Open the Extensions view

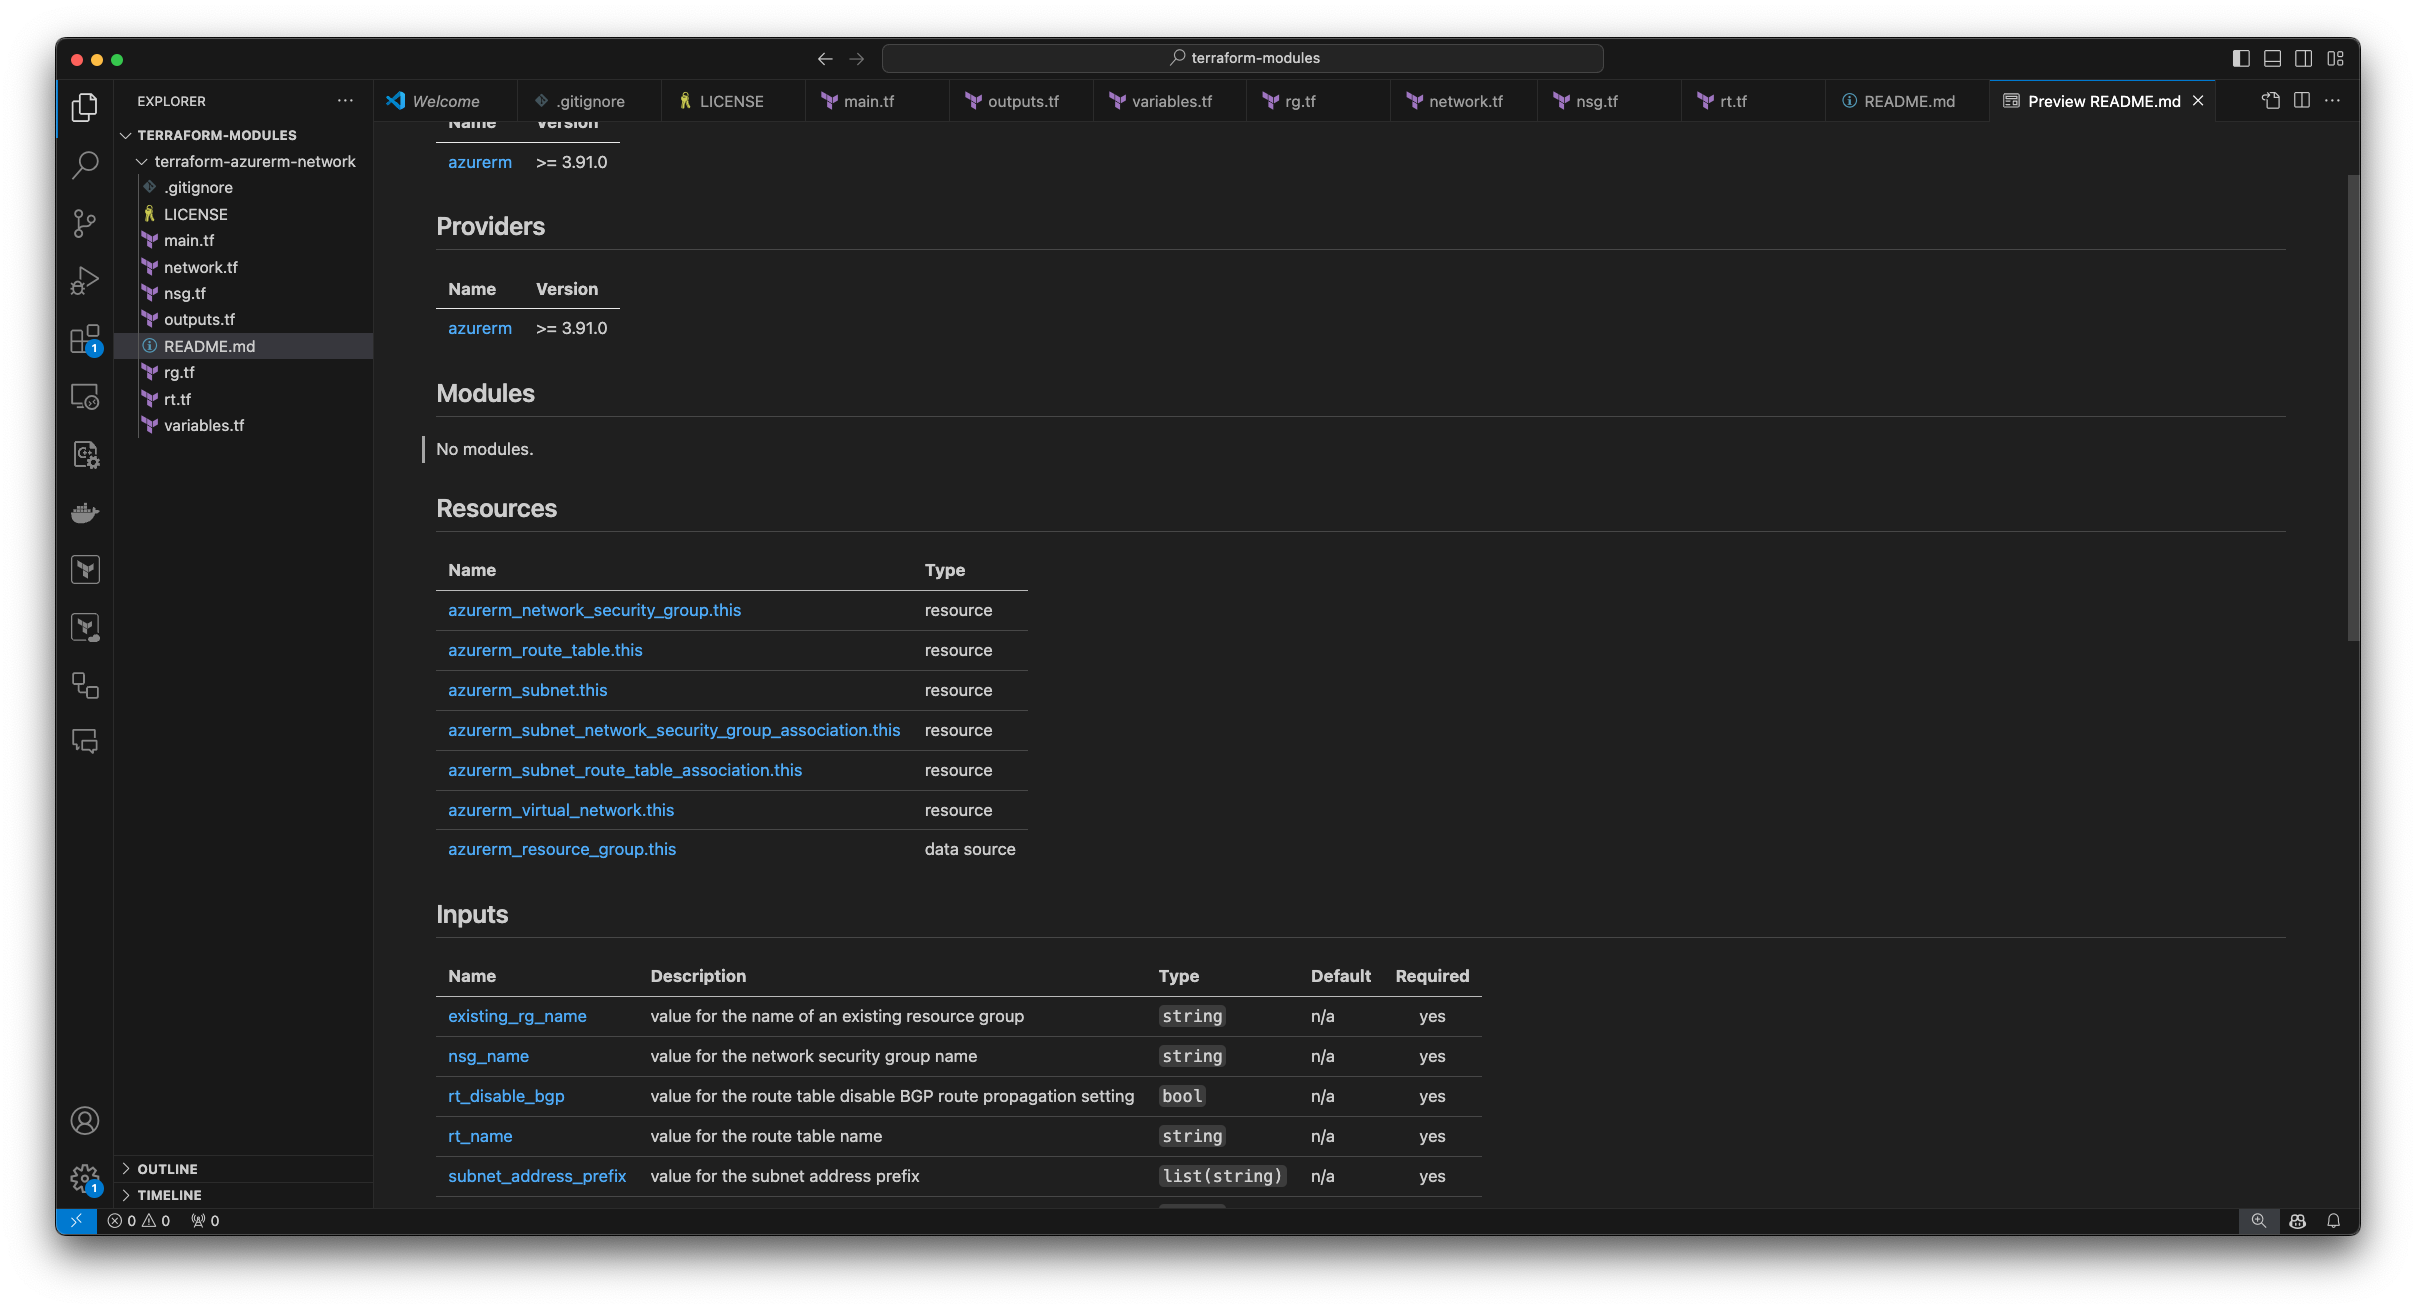[x=85, y=339]
